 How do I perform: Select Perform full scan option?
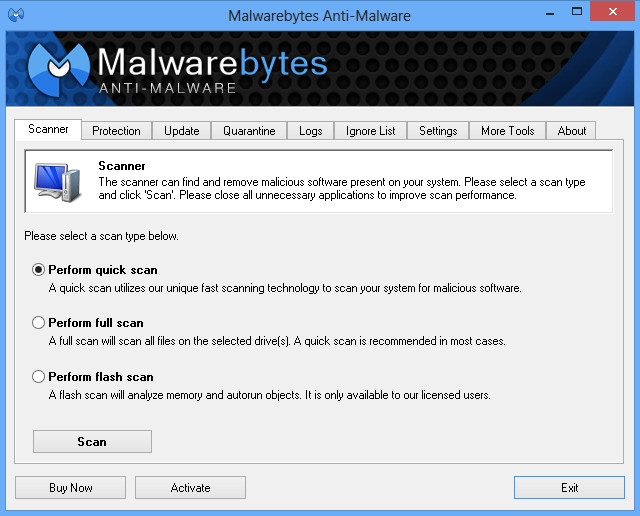coord(39,323)
